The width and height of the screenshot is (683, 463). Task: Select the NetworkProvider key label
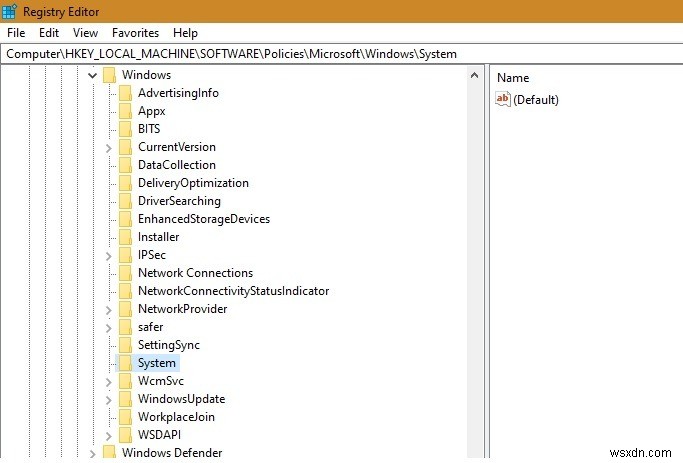(183, 309)
